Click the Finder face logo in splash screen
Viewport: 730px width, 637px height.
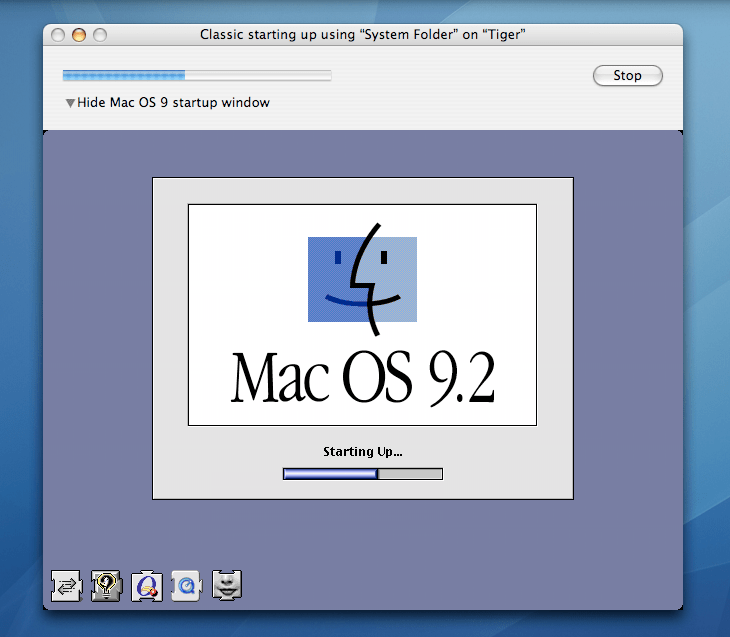tap(362, 279)
